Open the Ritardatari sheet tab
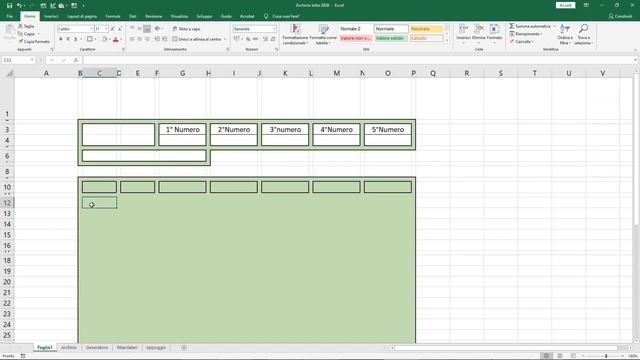 [x=127, y=347]
